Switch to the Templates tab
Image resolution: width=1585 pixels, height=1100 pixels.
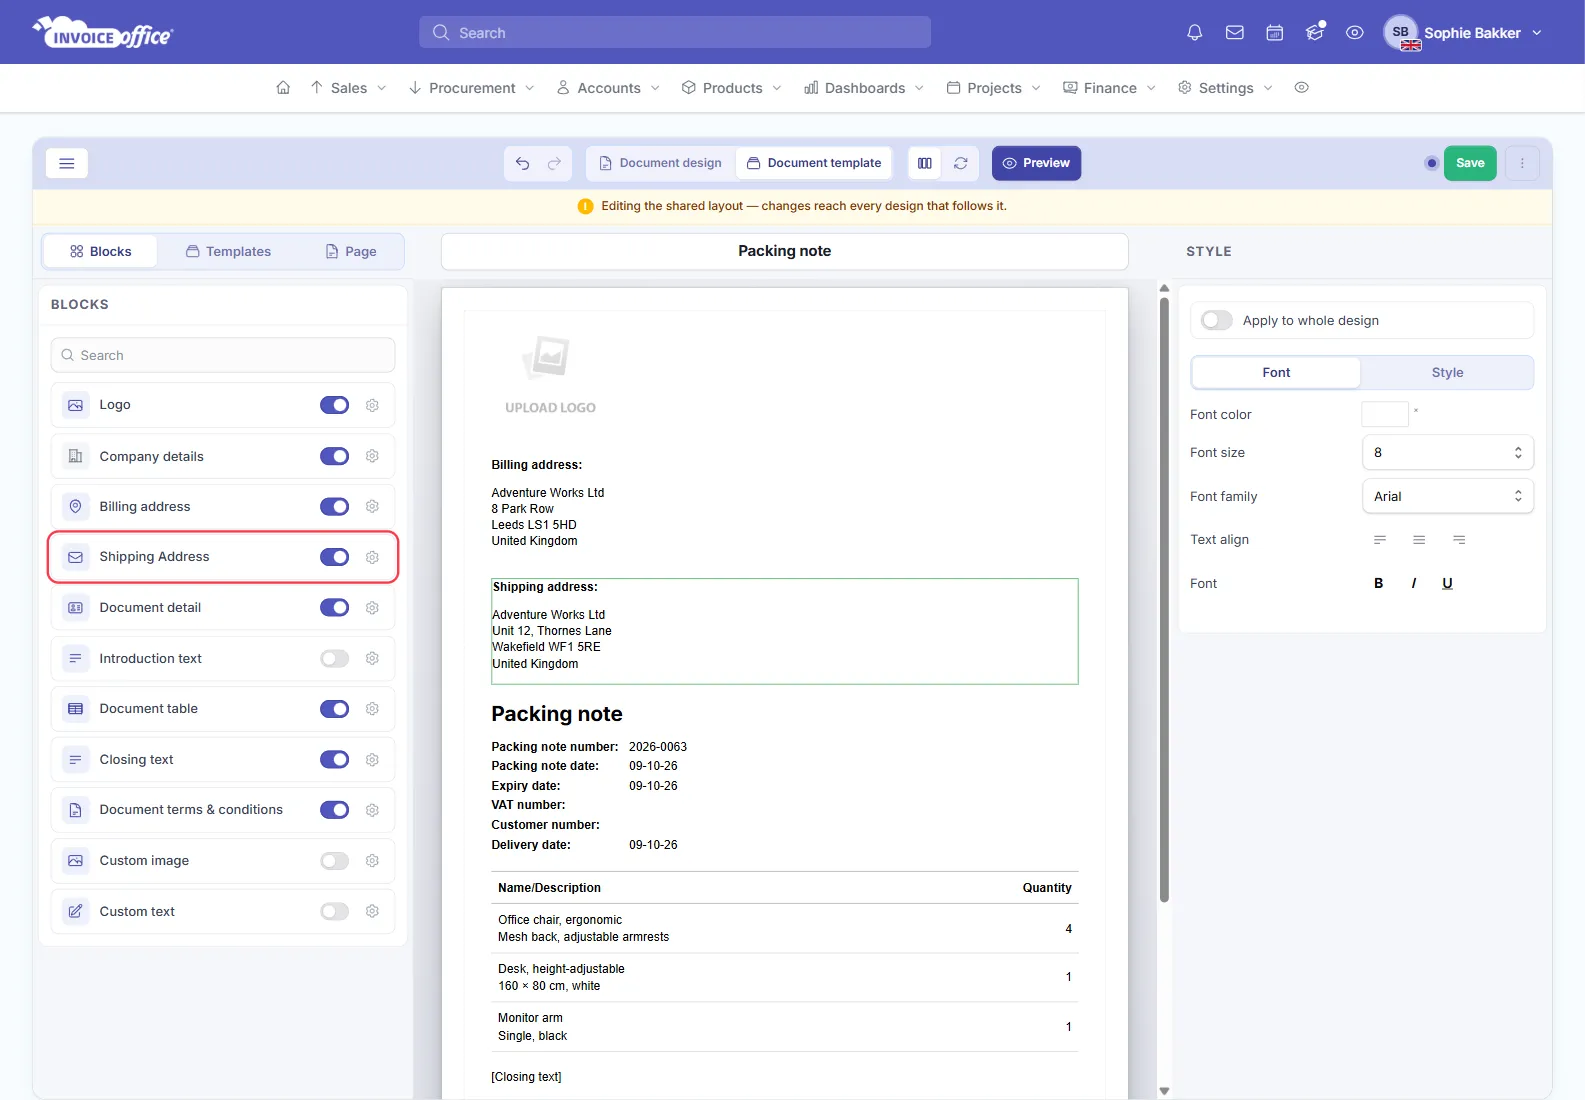click(228, 252)
